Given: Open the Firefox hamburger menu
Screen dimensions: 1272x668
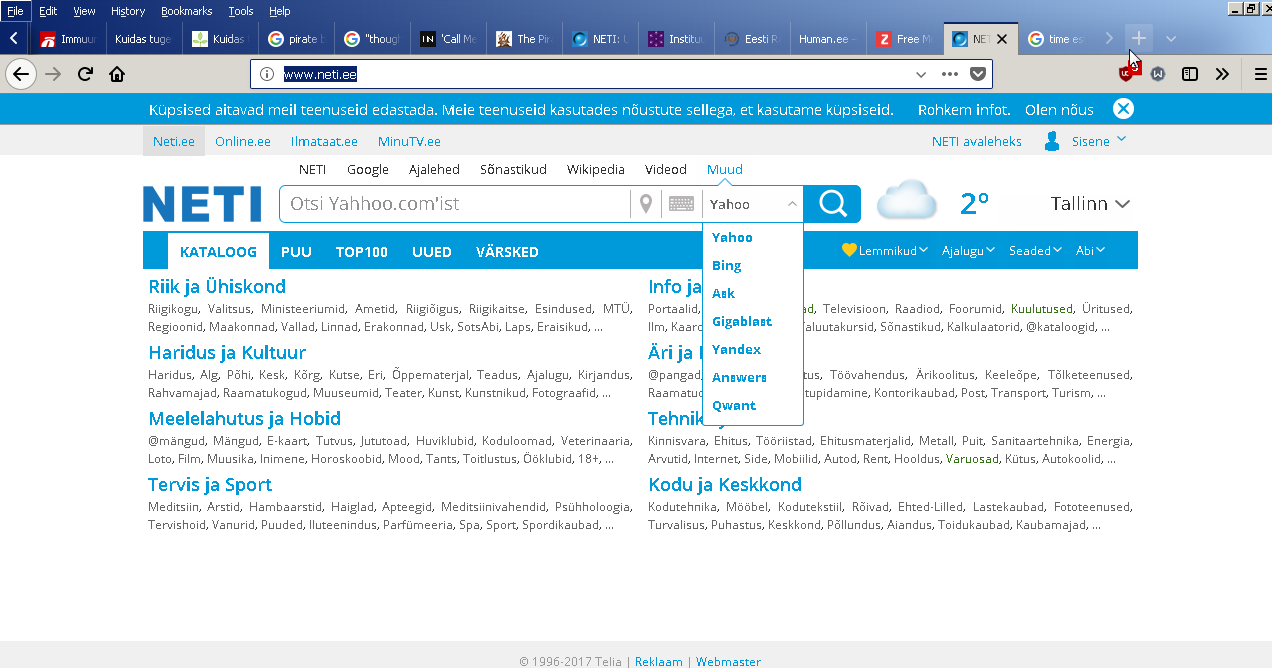Looking at the screenshot, I should tap(1260, 74).
